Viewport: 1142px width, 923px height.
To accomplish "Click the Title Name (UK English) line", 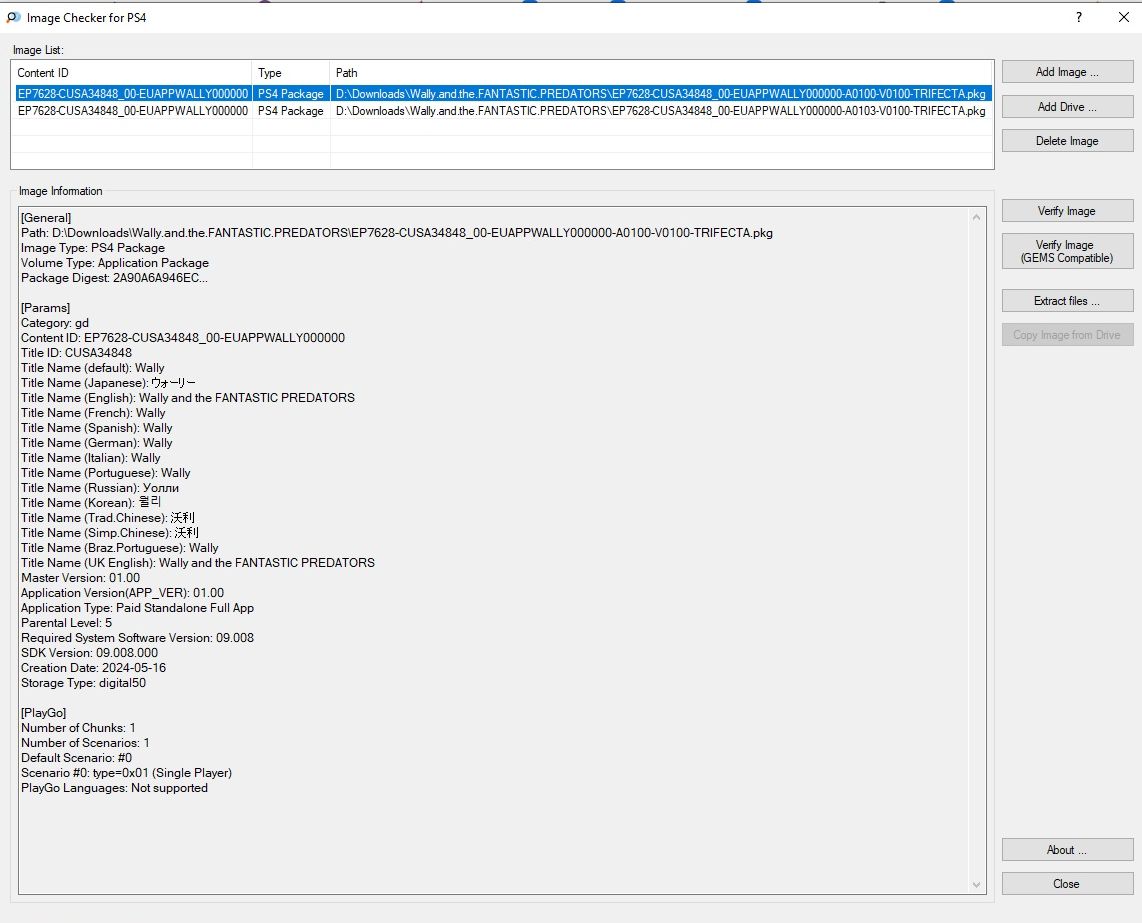I will pyautogui.click(x=197, y=562).
